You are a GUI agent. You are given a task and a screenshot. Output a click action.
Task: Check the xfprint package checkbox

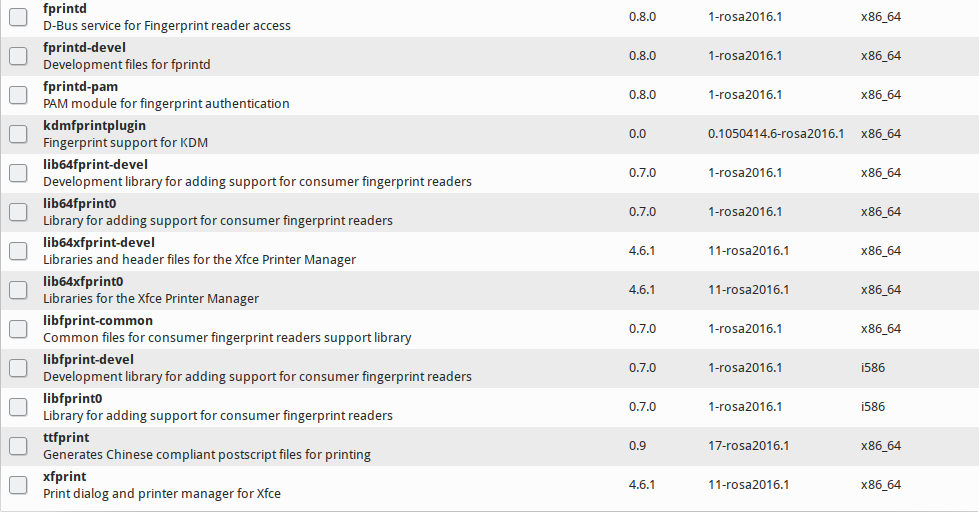[x=18, y=485]
